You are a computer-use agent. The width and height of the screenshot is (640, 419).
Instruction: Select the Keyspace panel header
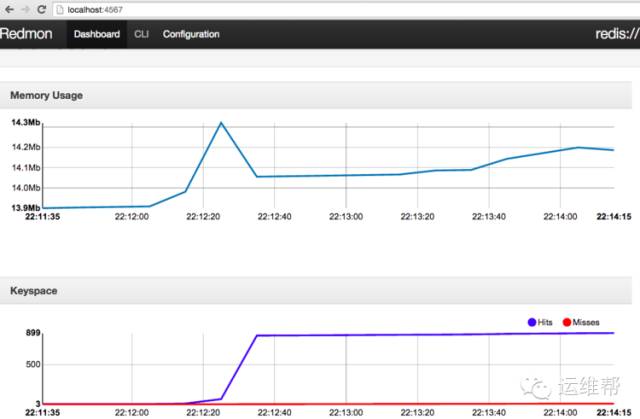pos(316,290)
